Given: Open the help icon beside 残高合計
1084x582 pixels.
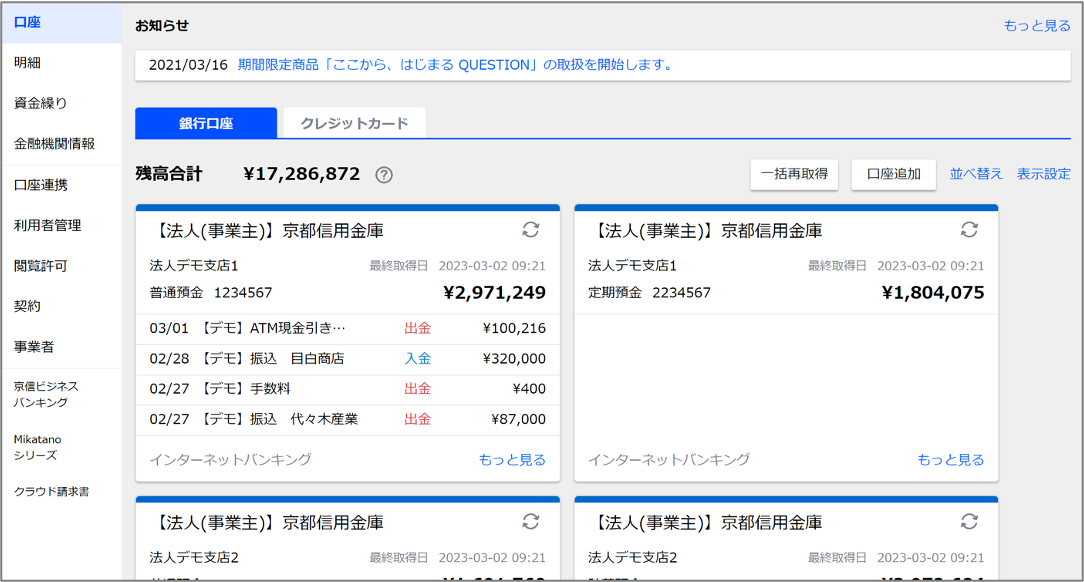Looking at the screenshot, I should coord(384,175).
